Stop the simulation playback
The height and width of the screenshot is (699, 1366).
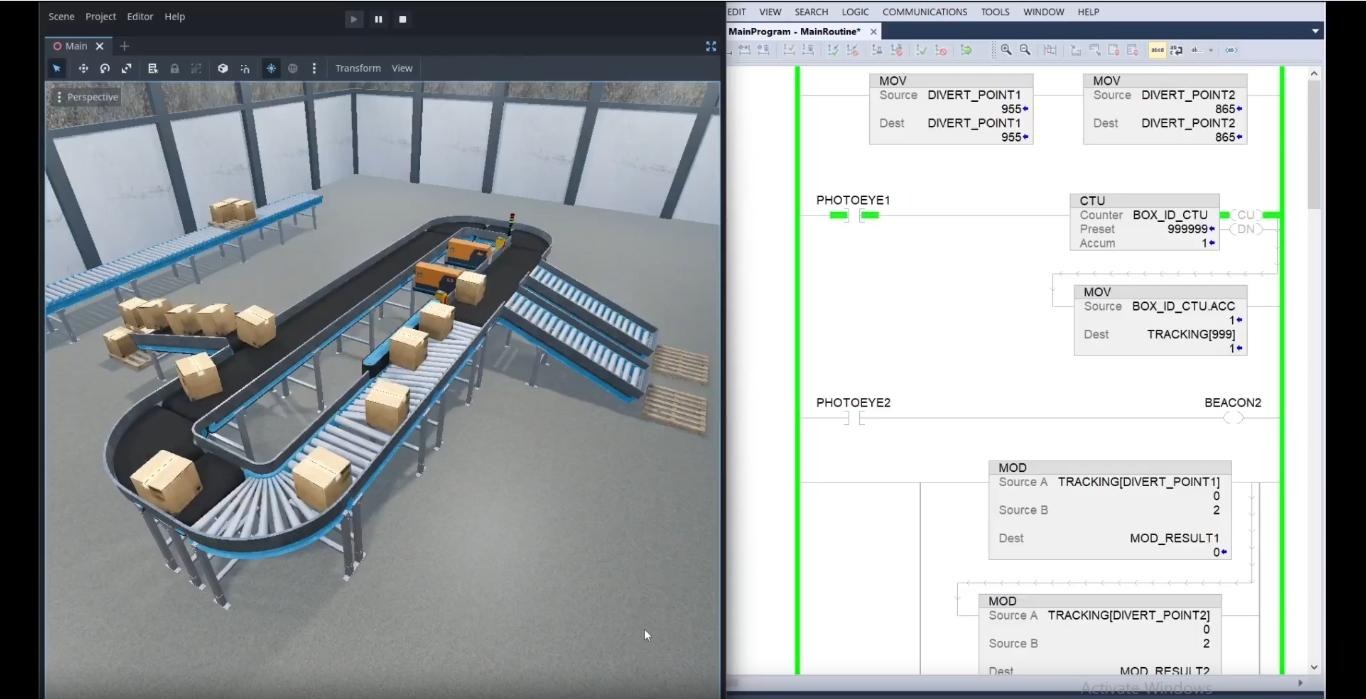point(403,19)
